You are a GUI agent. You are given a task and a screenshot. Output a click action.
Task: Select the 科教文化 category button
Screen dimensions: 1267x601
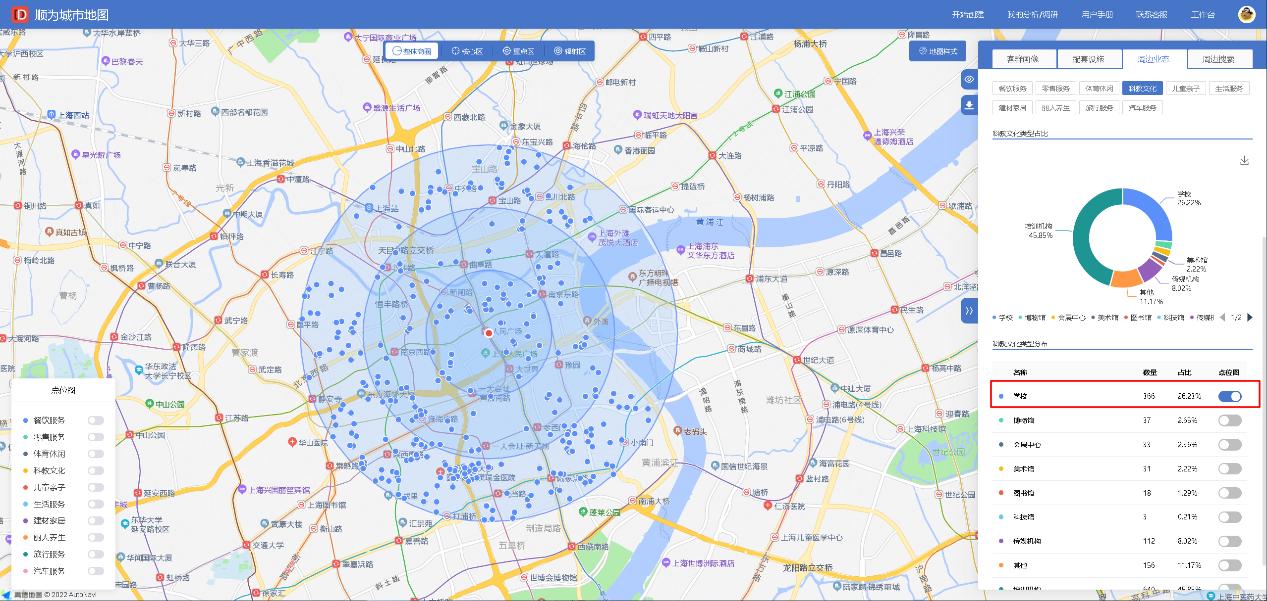[x=1141, y=88]
